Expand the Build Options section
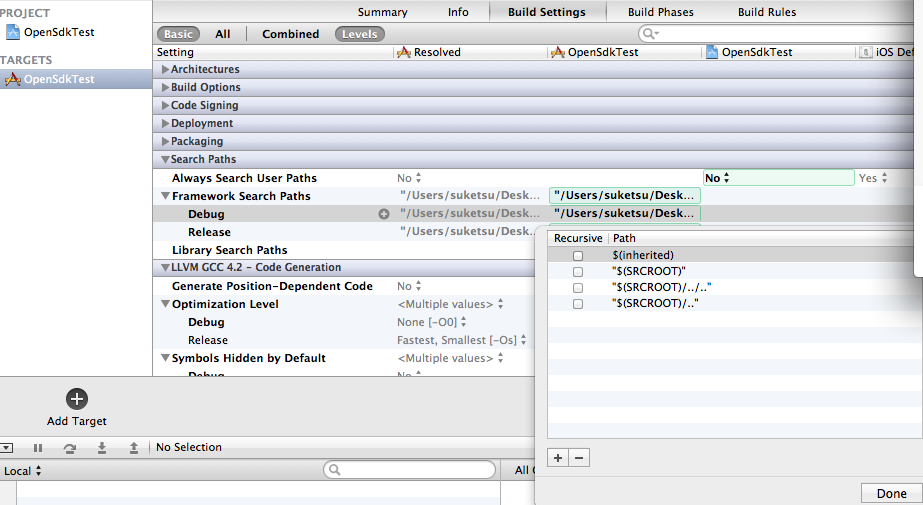This screenshot has height=505, width=923. pos(165,87)
